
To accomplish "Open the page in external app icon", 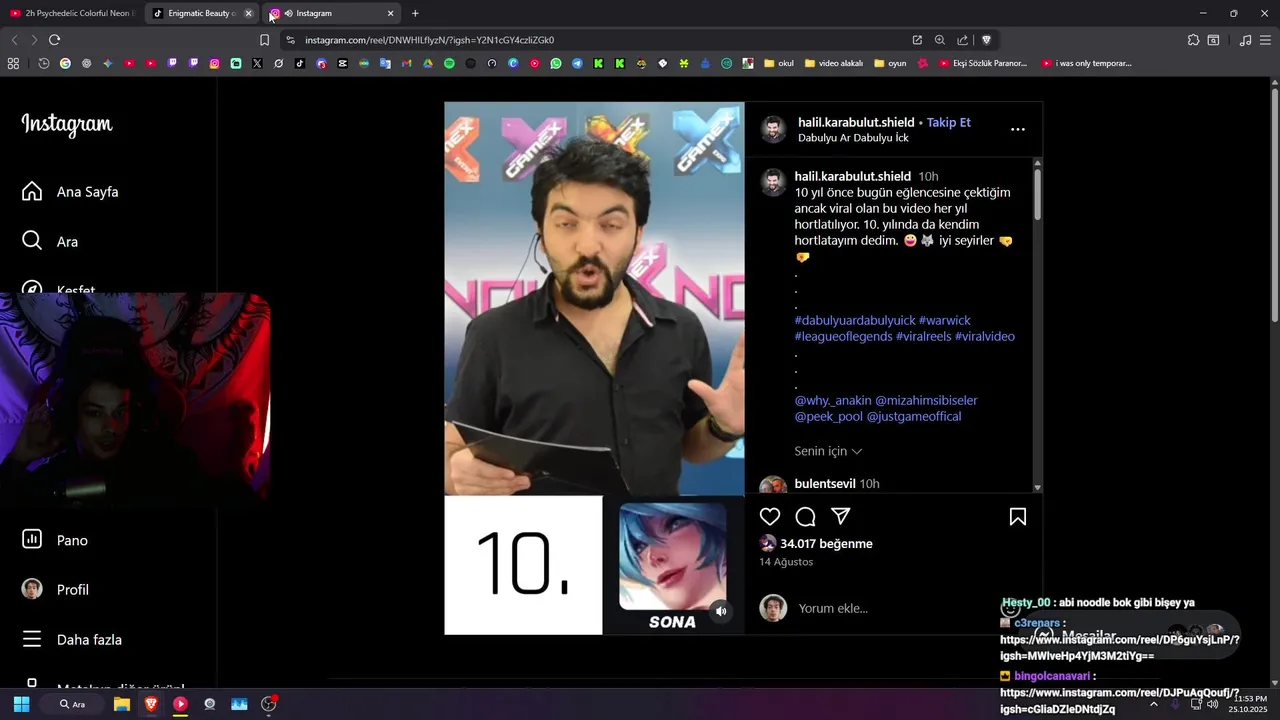I will point(917,40).
